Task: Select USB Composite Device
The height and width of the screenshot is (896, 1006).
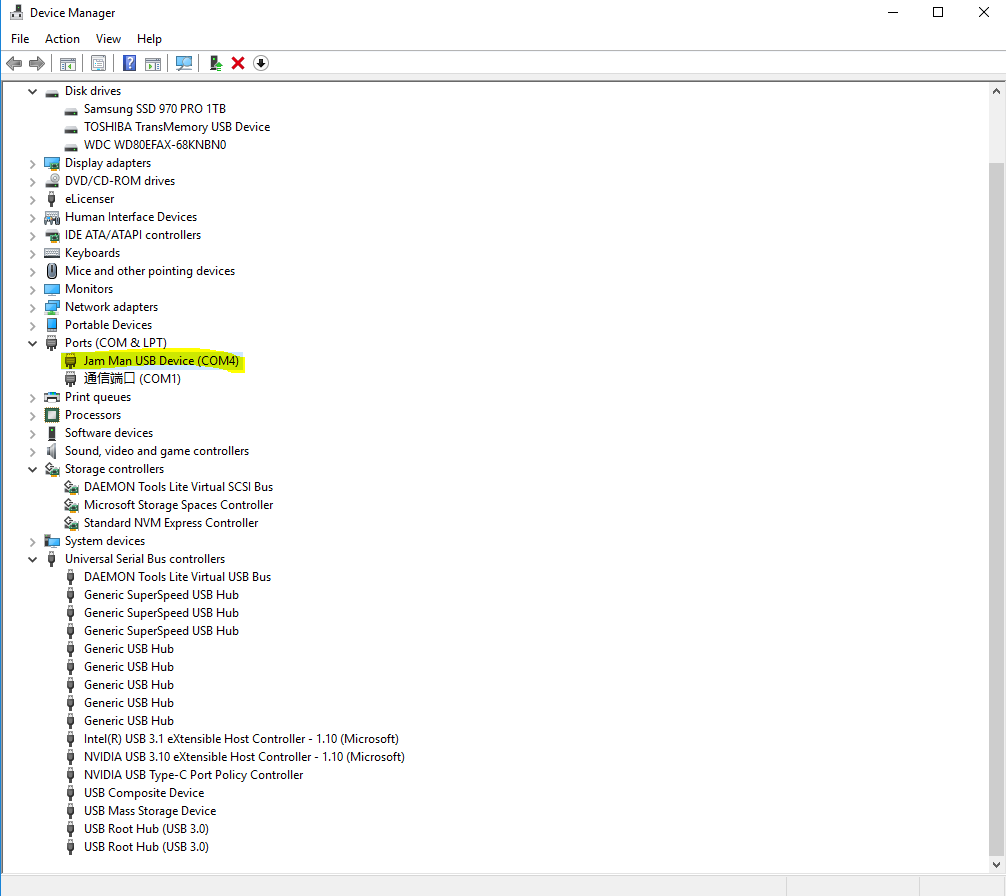Action: (144, 793)
